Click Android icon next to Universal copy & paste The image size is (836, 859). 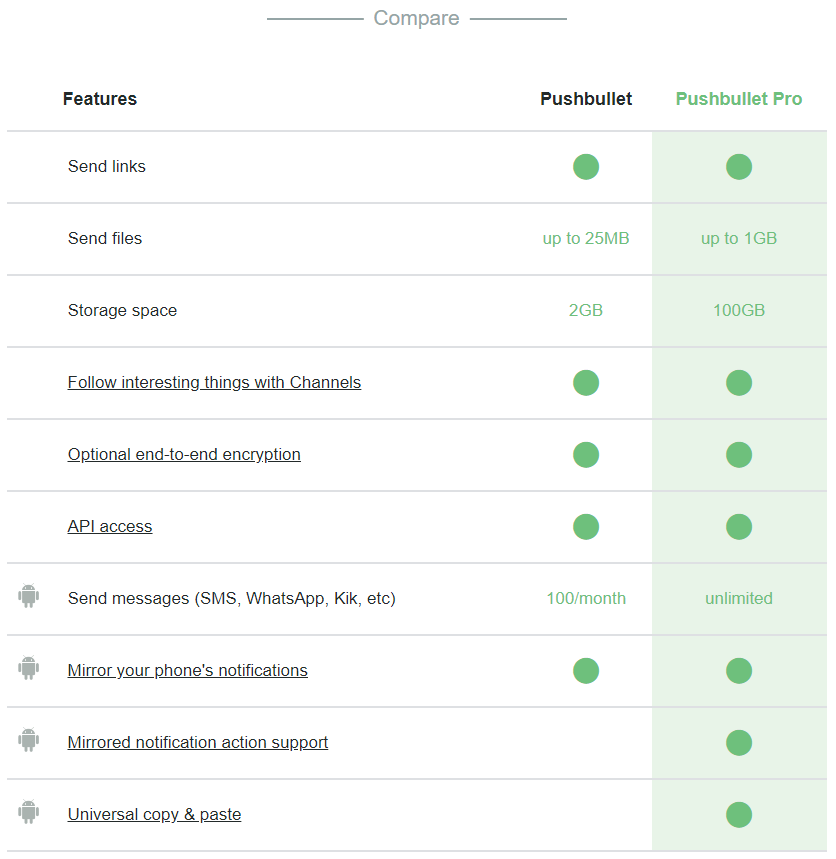click(x=28, y=812)
